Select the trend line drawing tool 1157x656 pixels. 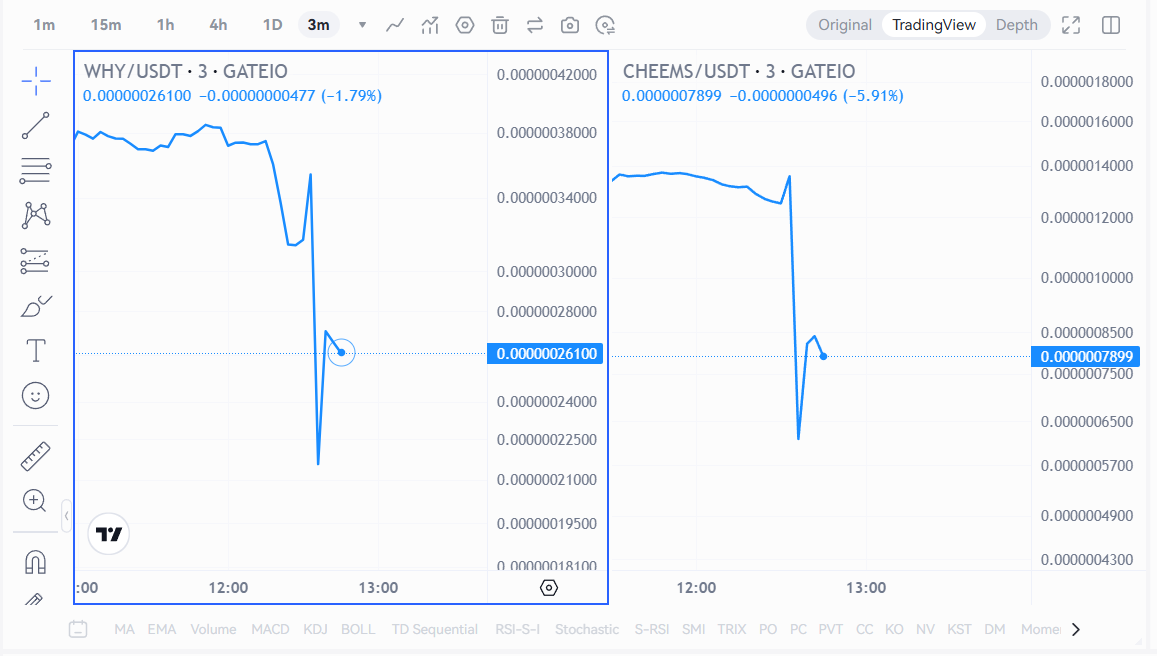36,125
